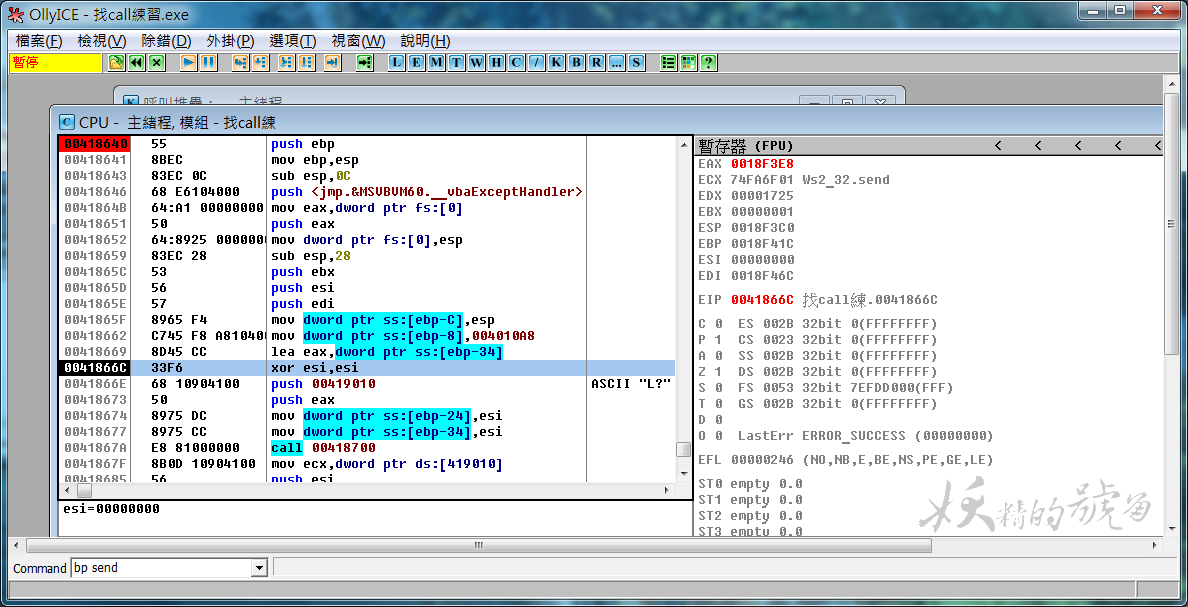The image size is (1188, 607).
Task: Open the Log window with L button
Action: (x=396, y=62)
